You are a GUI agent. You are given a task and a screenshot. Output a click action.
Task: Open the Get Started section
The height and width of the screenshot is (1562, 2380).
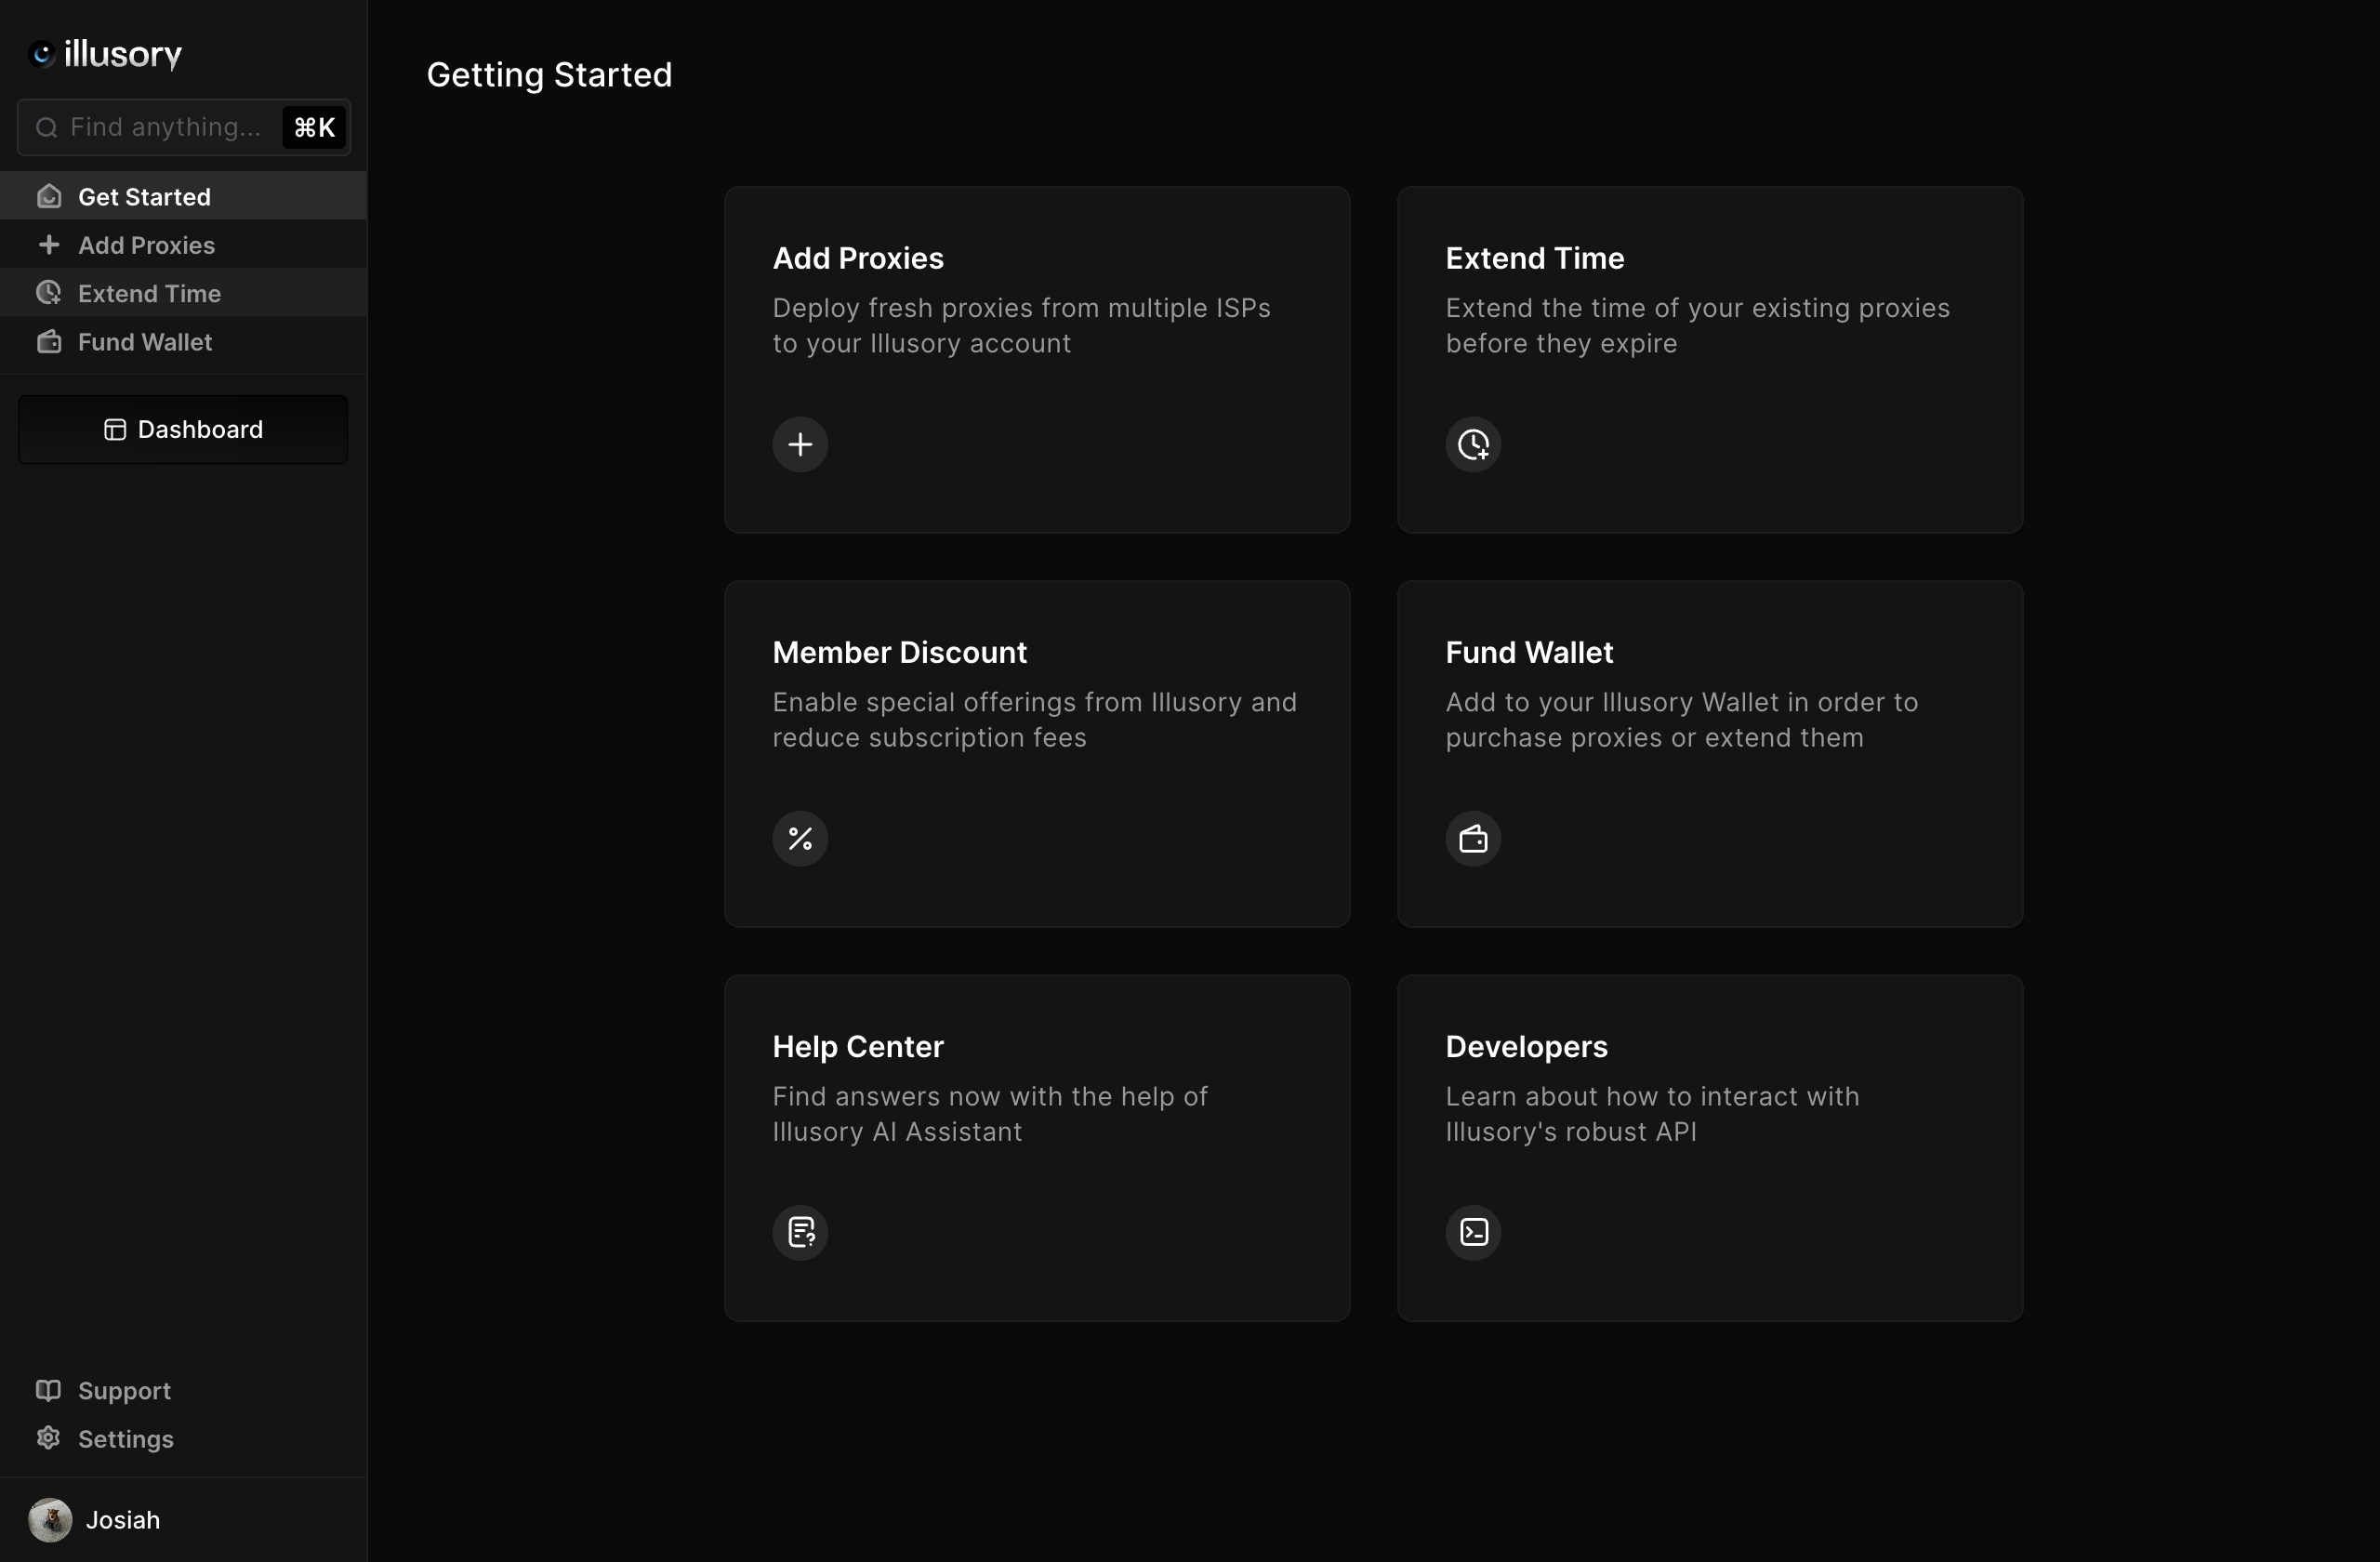(x=143, y=195)
